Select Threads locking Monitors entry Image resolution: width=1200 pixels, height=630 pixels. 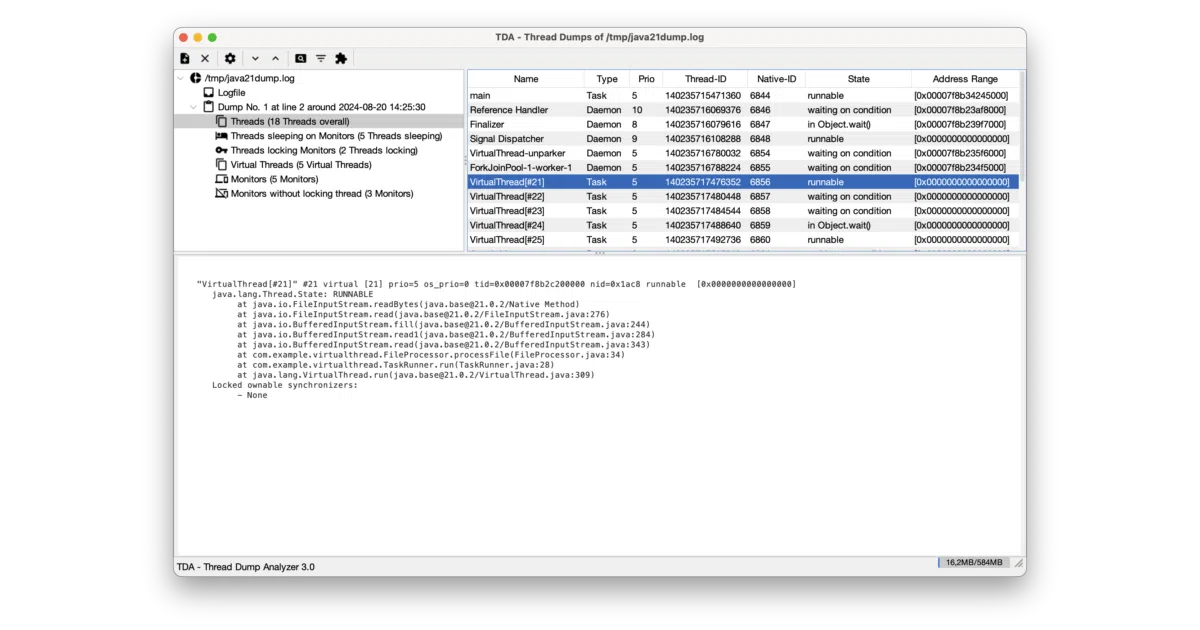324,150
